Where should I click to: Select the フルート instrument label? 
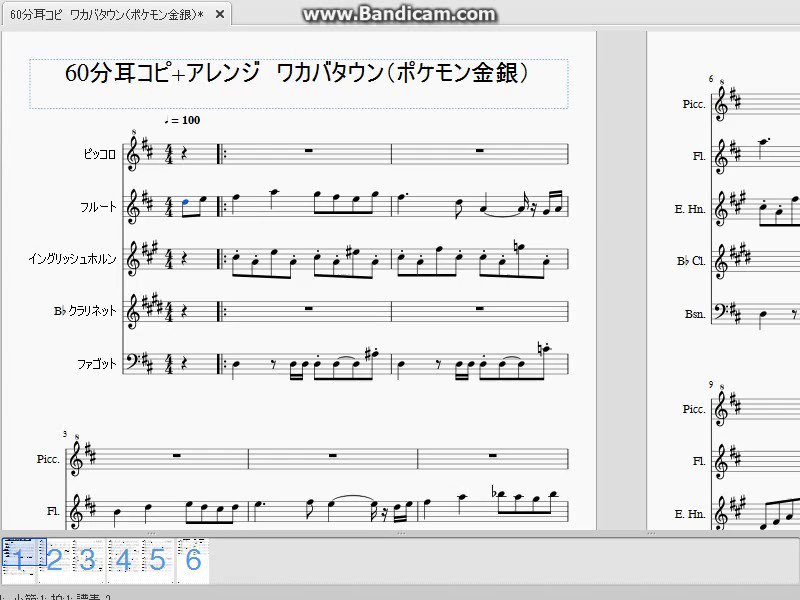[98, 207]
